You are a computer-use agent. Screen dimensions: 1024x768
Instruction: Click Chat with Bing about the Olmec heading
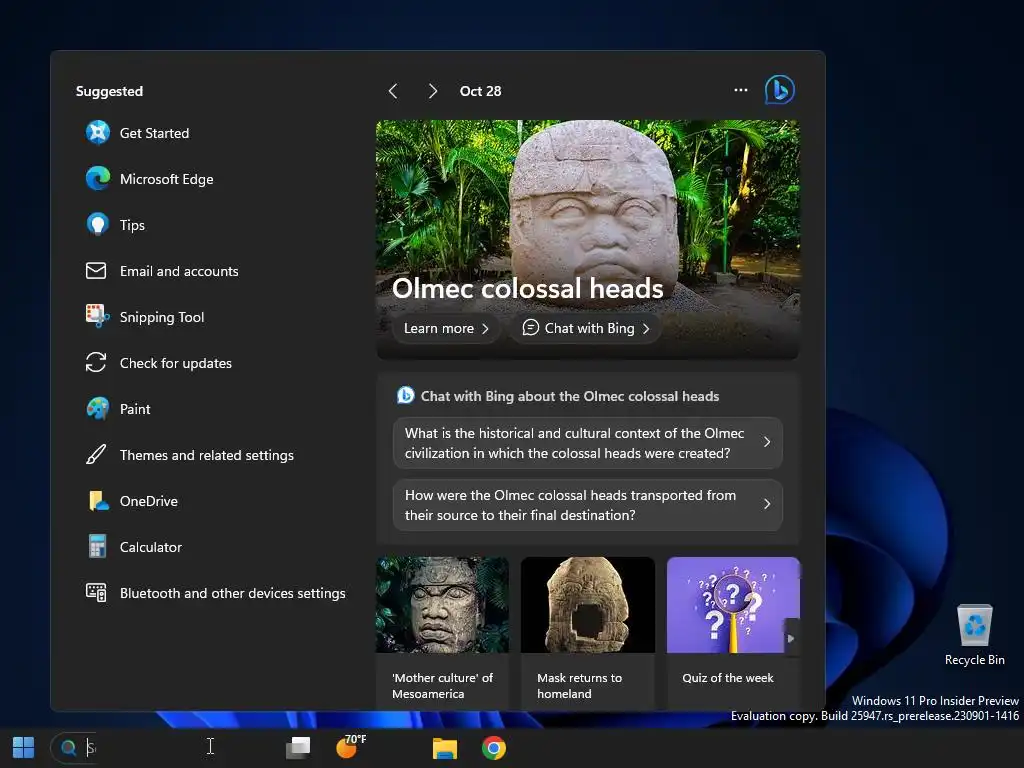(569, 396)
